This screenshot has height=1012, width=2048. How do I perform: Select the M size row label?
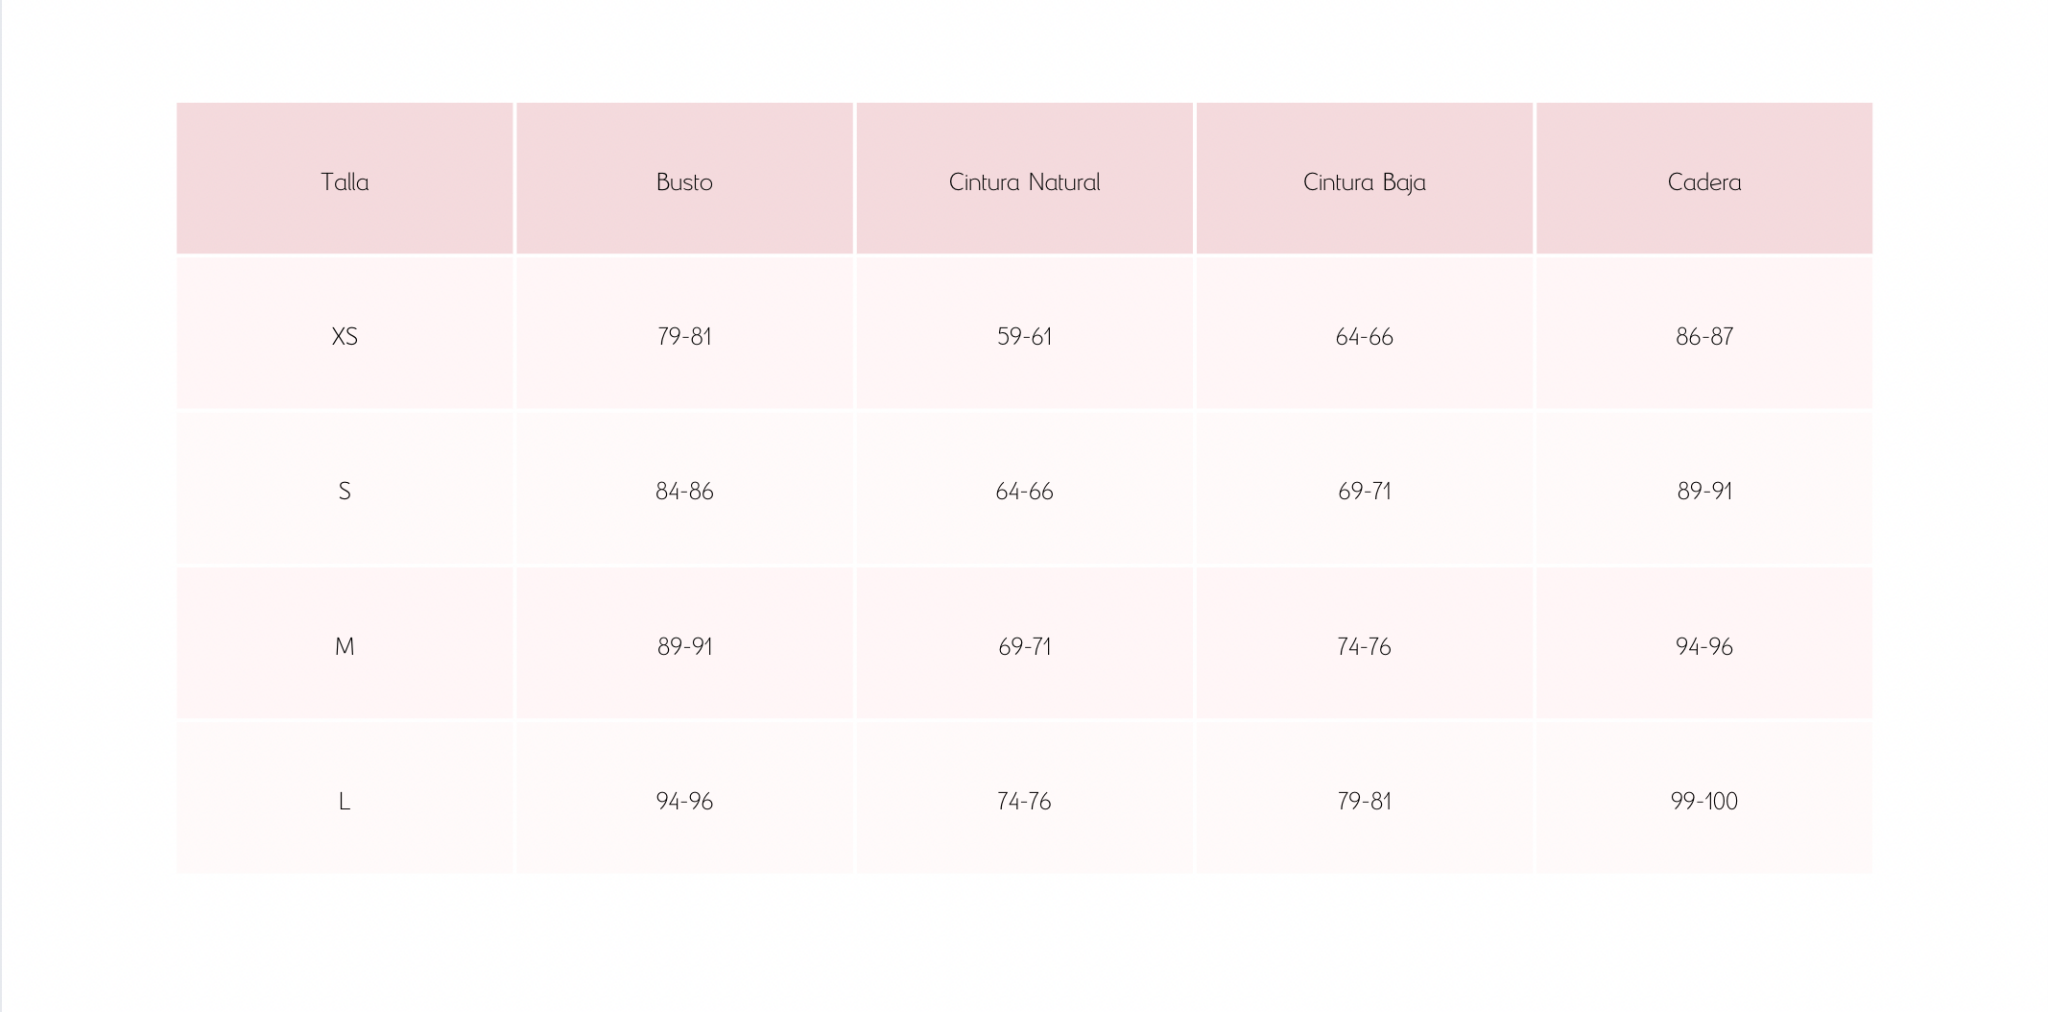pos(344,646)
